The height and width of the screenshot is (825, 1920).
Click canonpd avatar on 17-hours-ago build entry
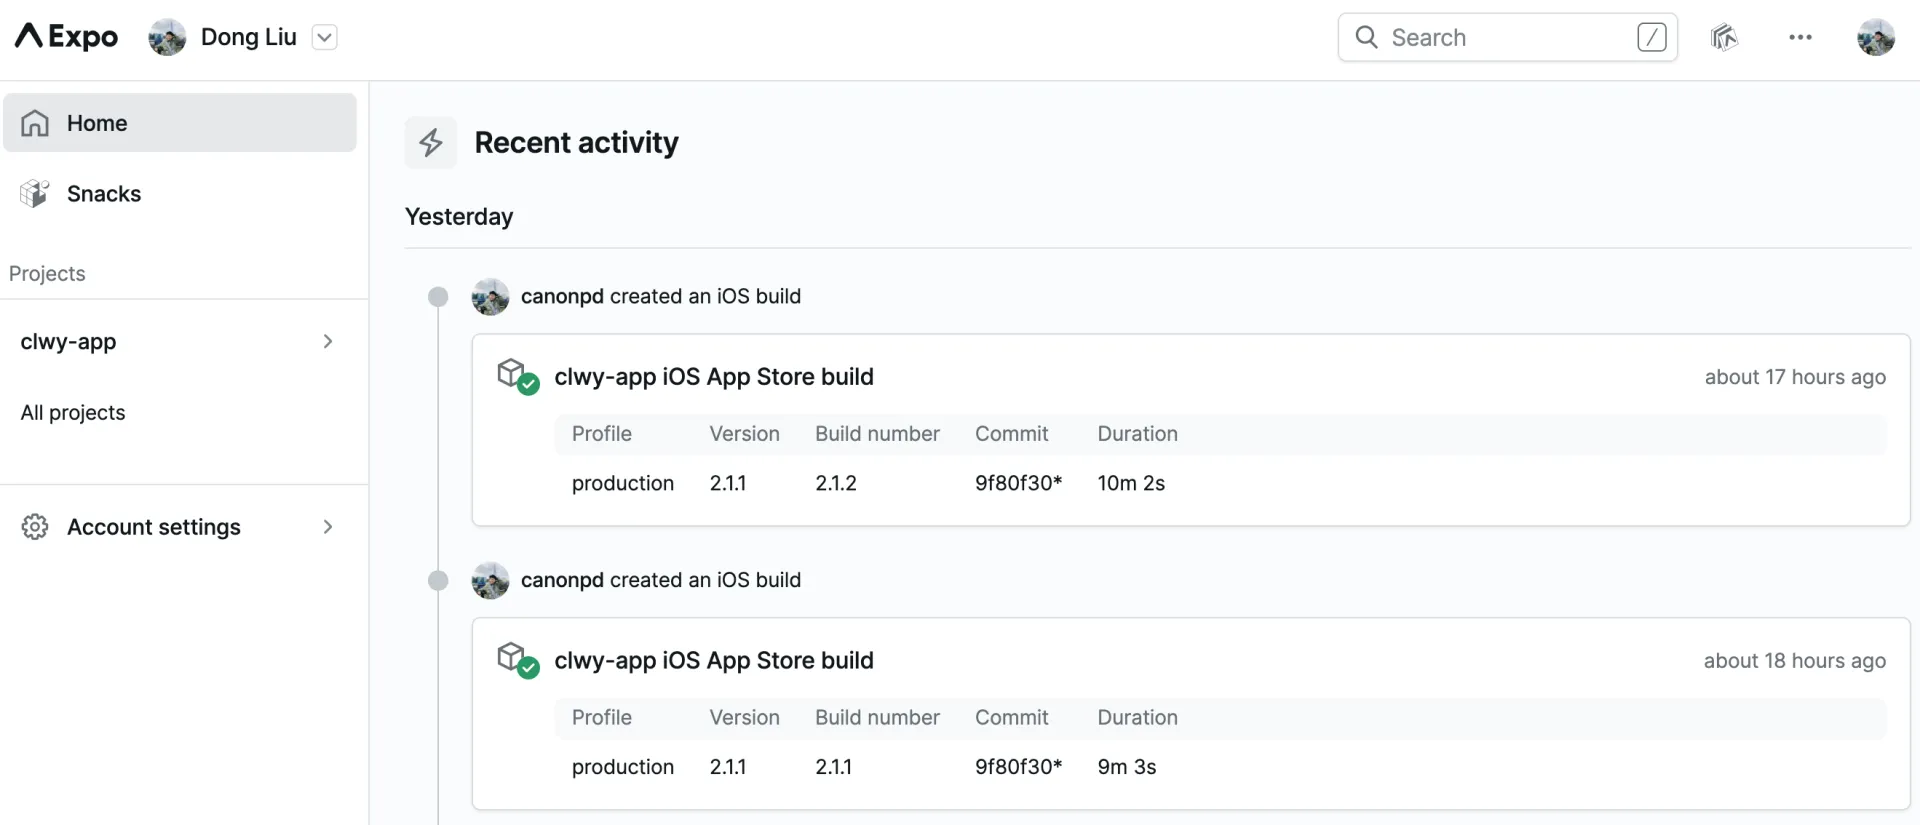tap(490, 297)
